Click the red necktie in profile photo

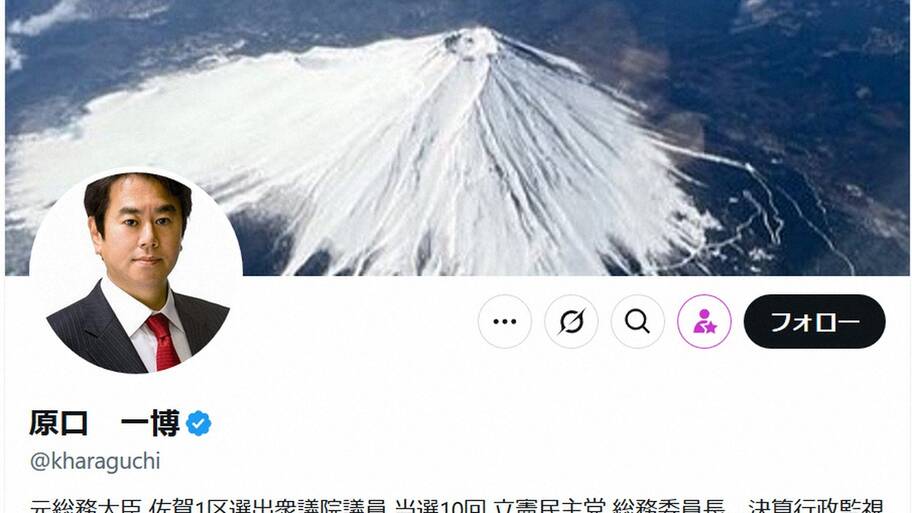164,342
